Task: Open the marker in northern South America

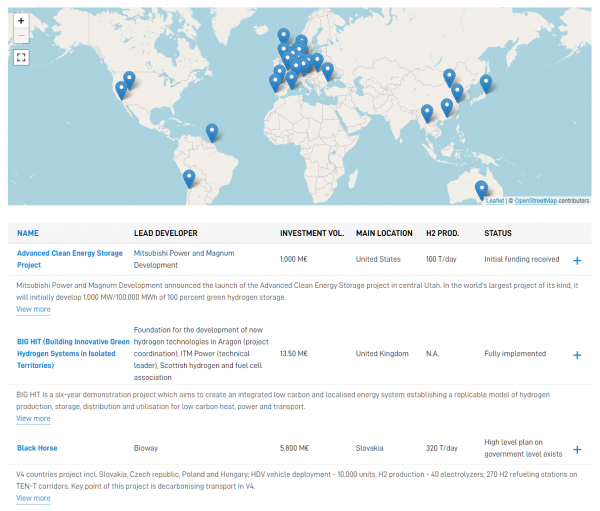Action: tap(212, 131)
